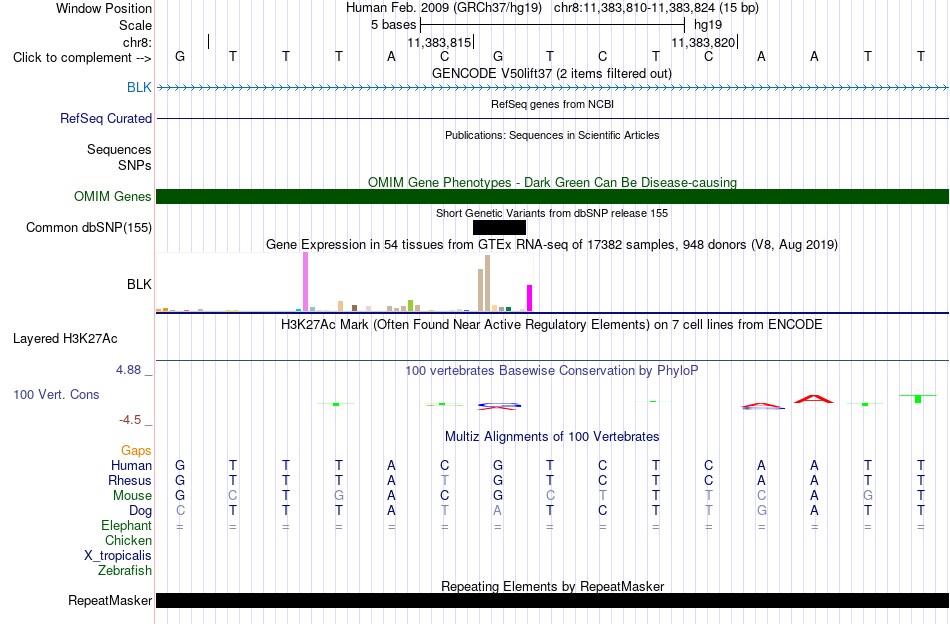Click the black BLK GTEx expression label
The image size is (950, 624).
pyautogui.click(x=139, y=284)
